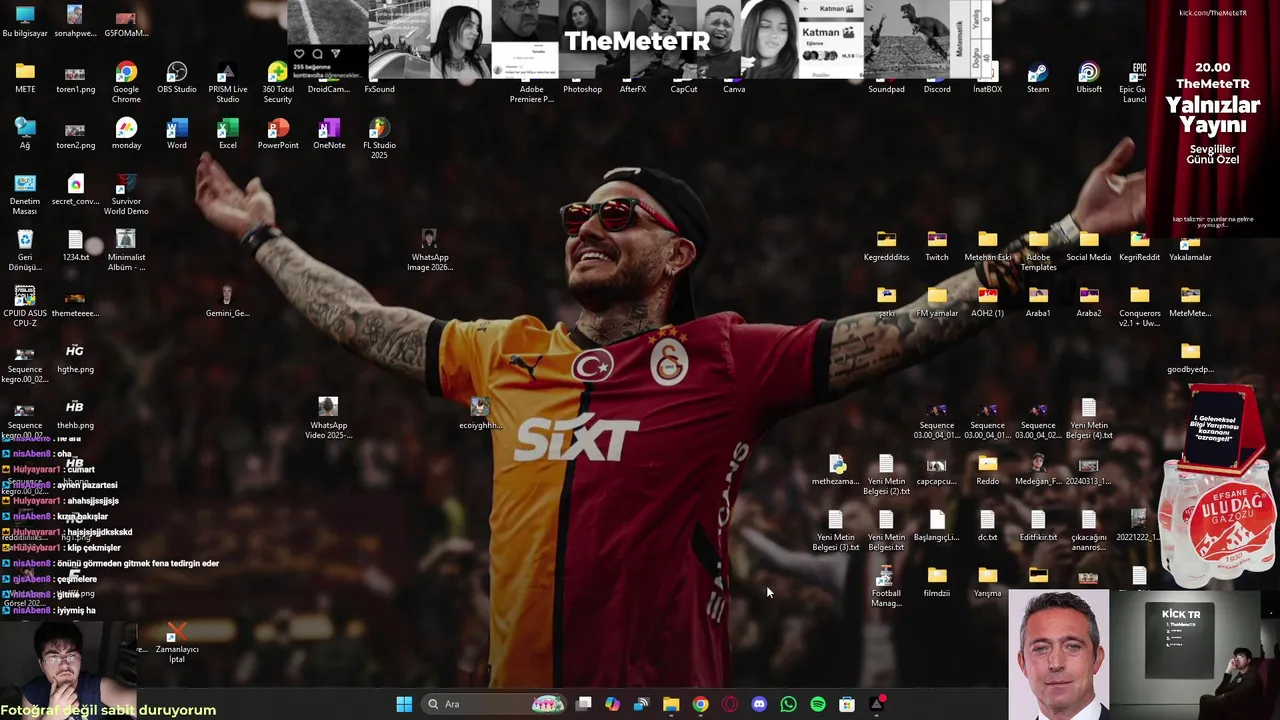The width and height of the screenshot is (1280, 720).
Task: Select WhatsApp Image 2026 file
Action: click(429, 250)
